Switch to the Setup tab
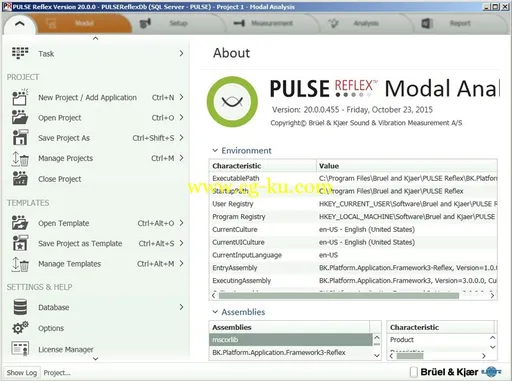512x381 pixels. [x=178, y=23]
